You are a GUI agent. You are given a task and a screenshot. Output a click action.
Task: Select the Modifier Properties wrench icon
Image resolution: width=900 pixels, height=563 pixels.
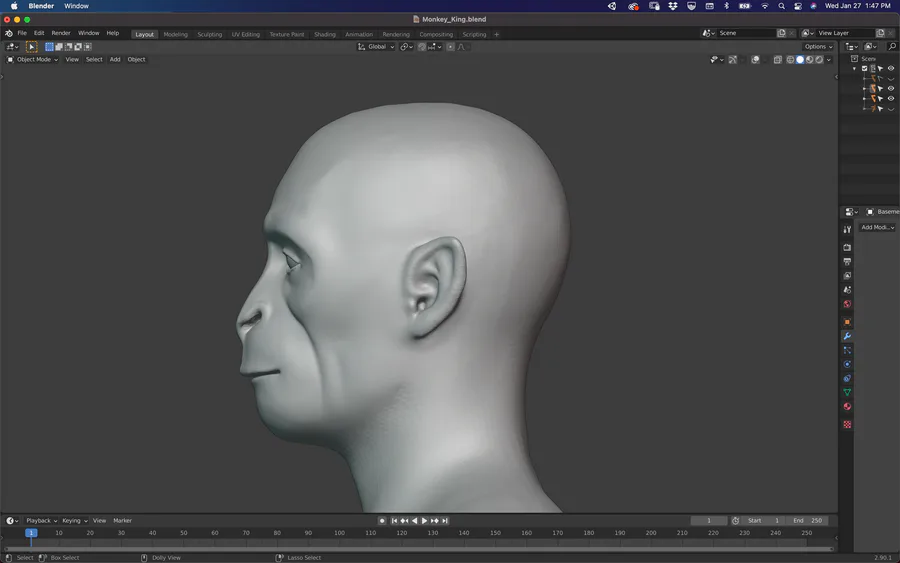tap(847, 336)
